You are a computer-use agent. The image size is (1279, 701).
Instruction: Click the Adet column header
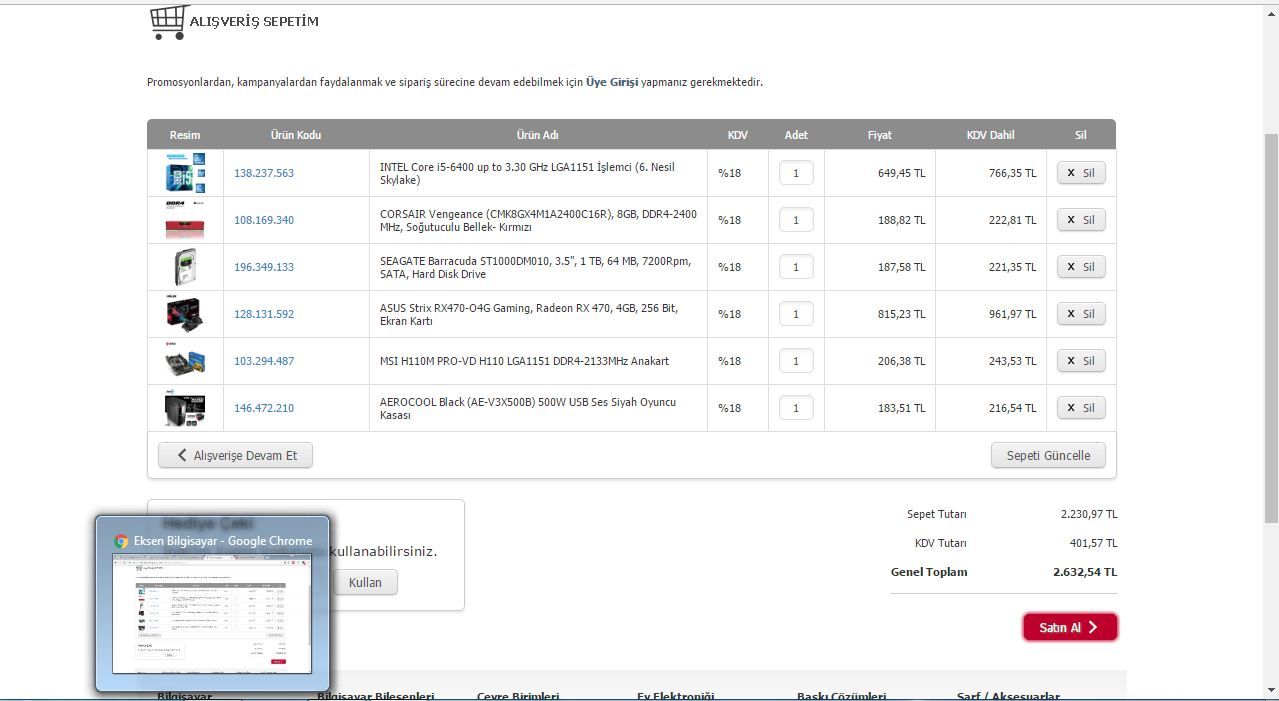[796, 135]
